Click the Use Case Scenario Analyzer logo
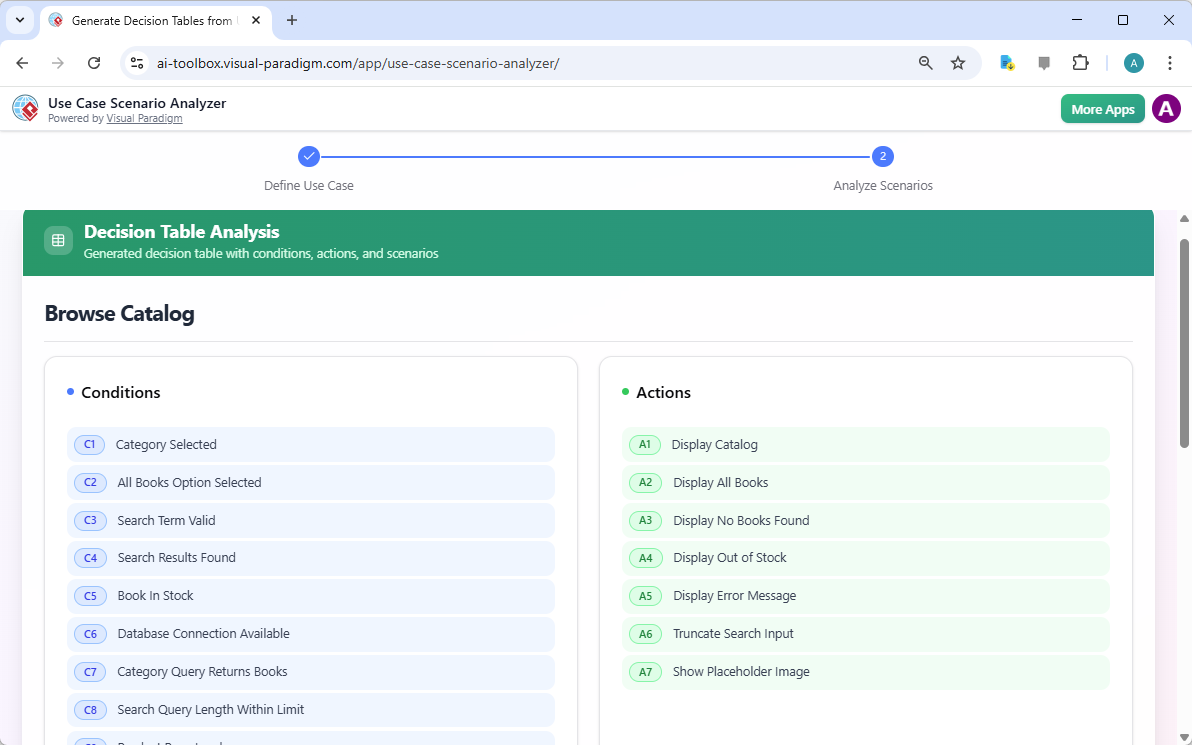The image size is (1192, 745). (25, 108)
